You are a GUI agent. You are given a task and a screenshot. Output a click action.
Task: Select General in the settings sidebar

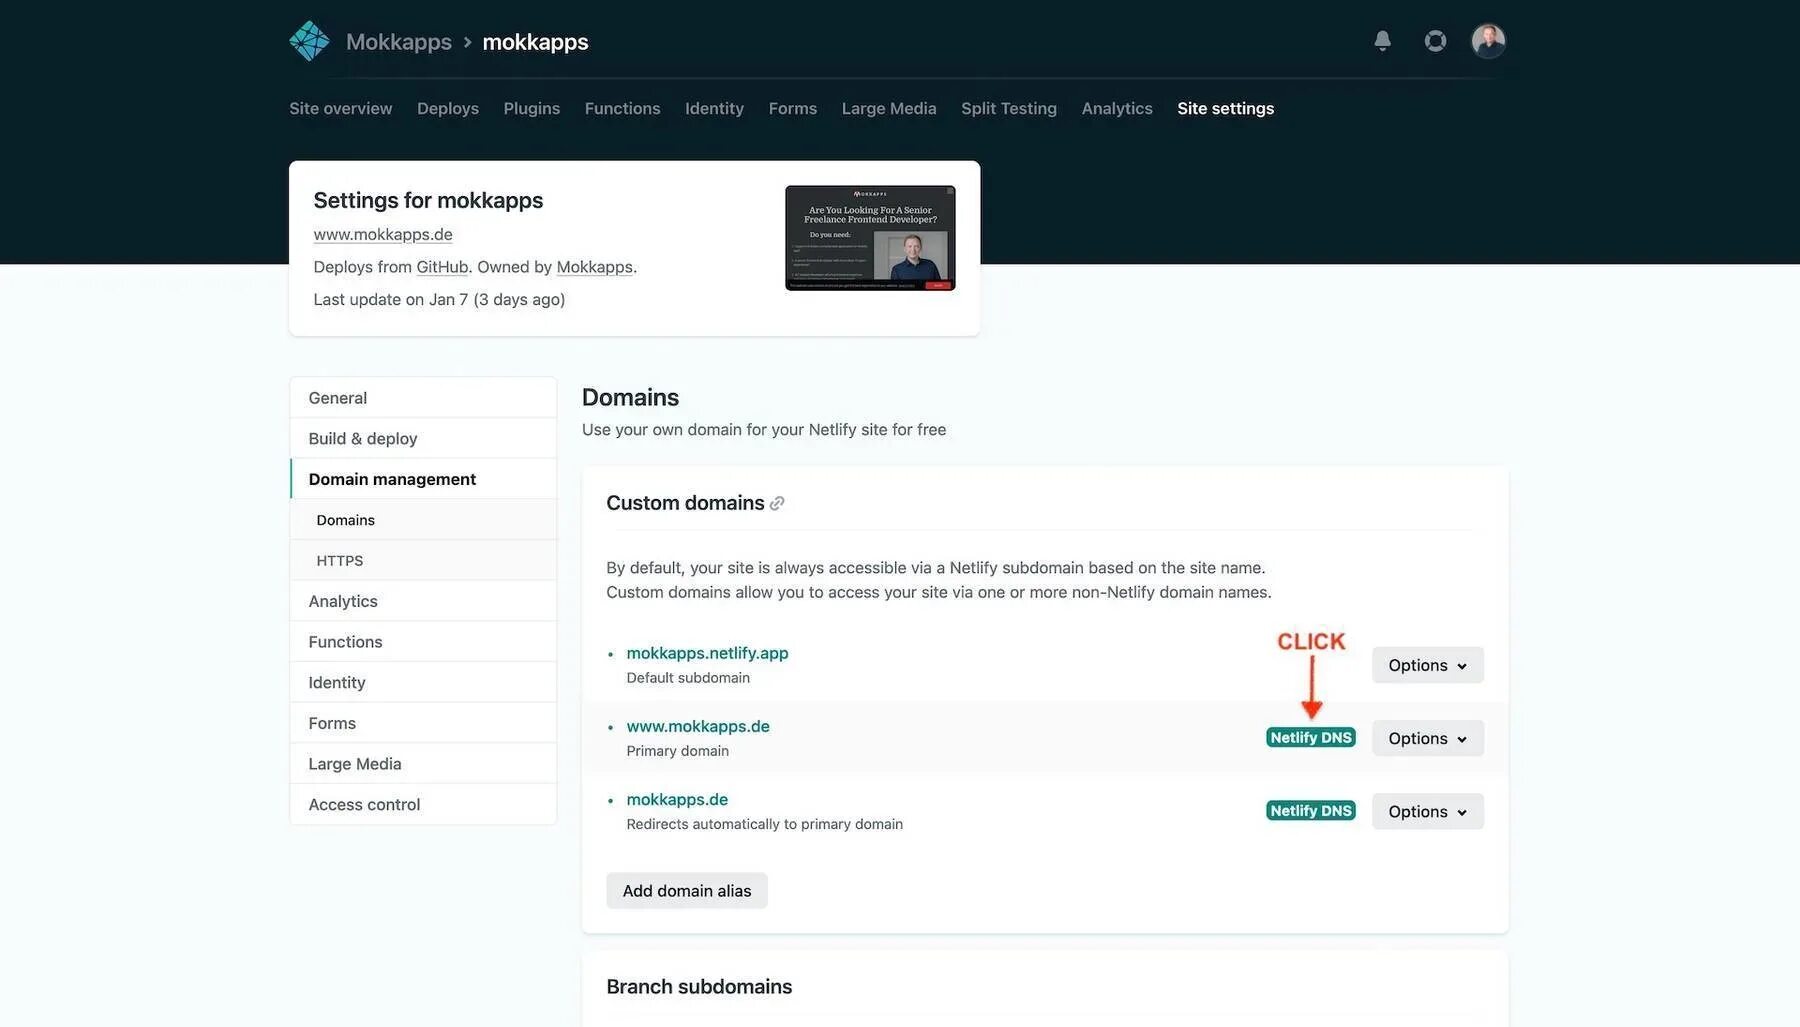pyautogui.click(x=423, y=398)
